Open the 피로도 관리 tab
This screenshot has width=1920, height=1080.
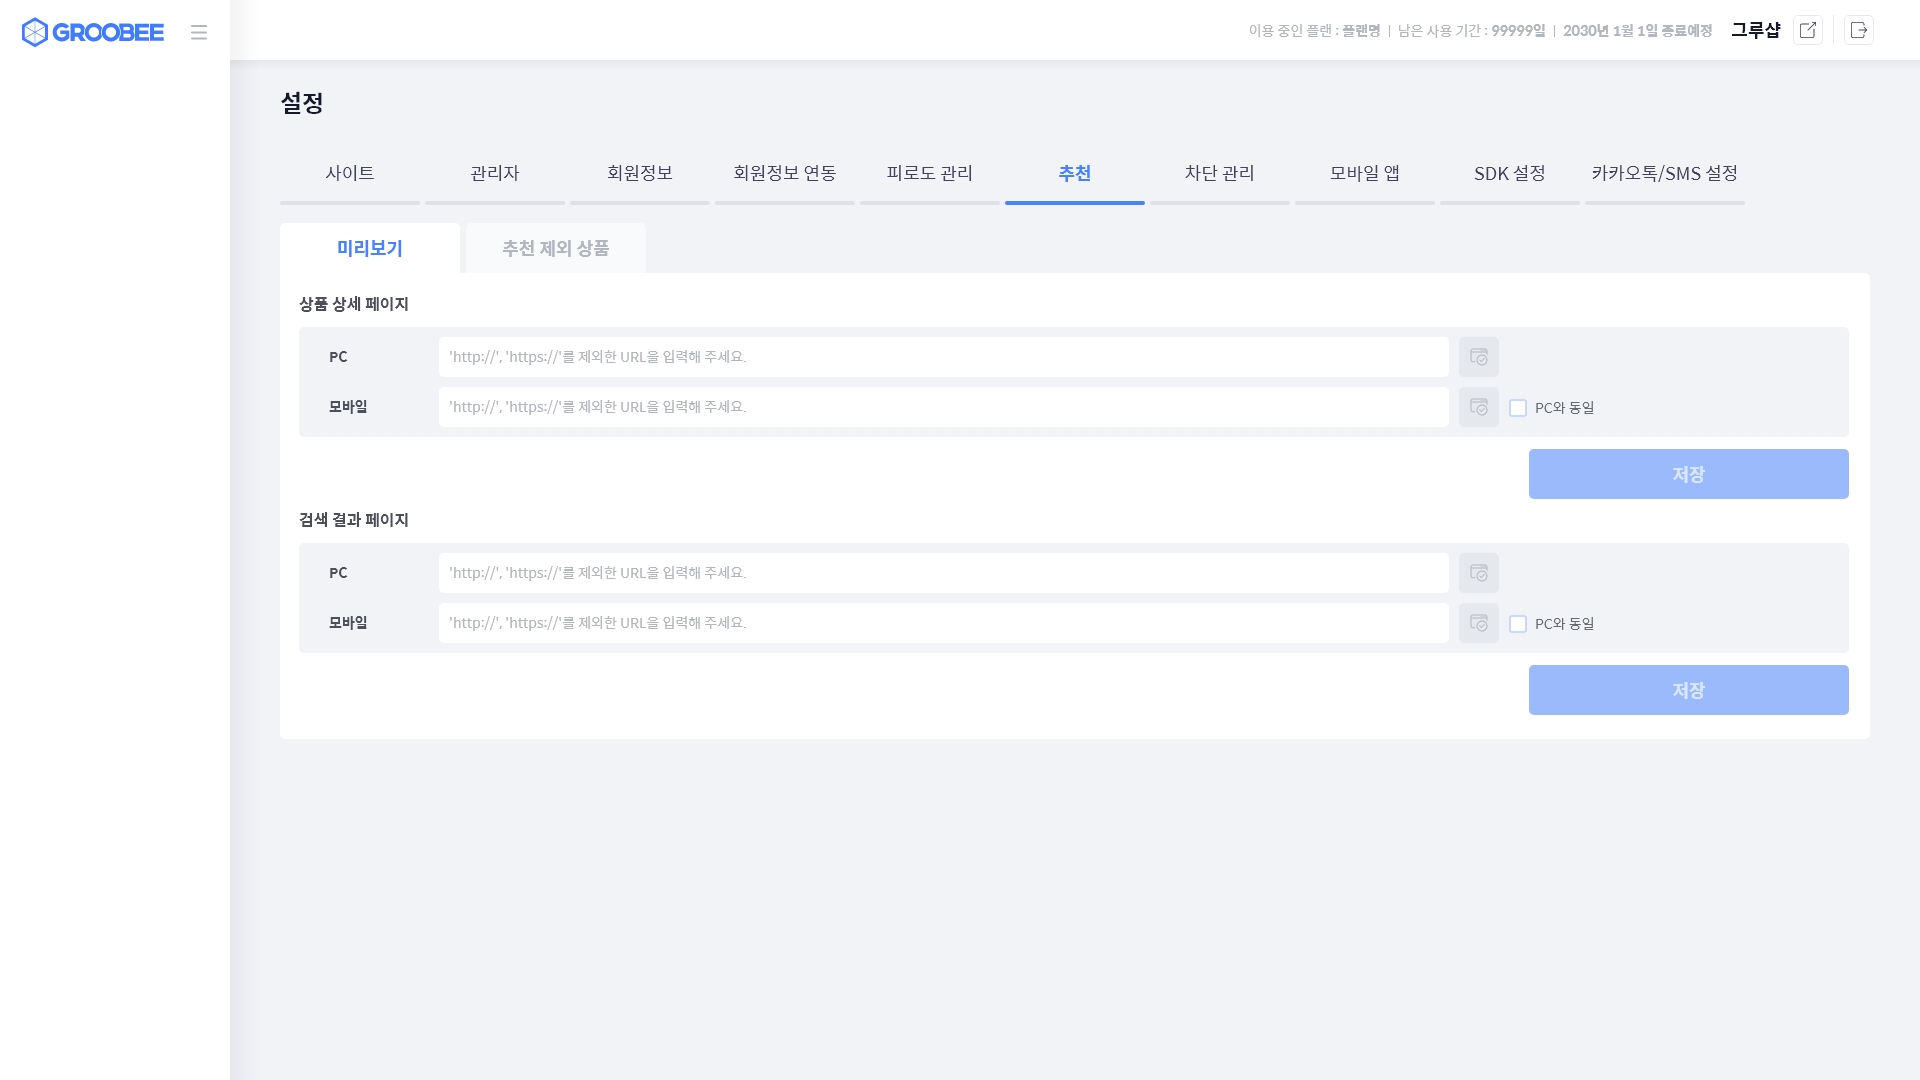(929, 174)
